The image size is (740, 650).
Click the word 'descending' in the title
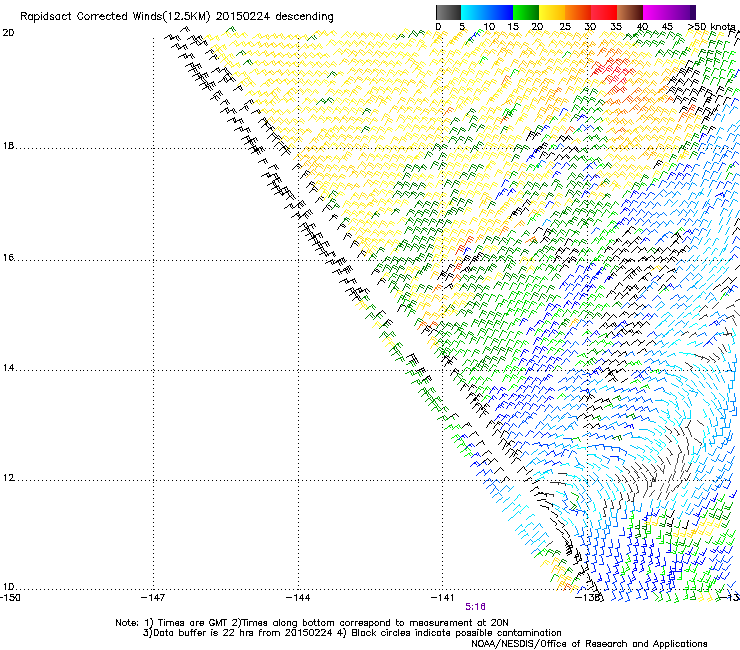pyautogui.click(x=304, y=17)
